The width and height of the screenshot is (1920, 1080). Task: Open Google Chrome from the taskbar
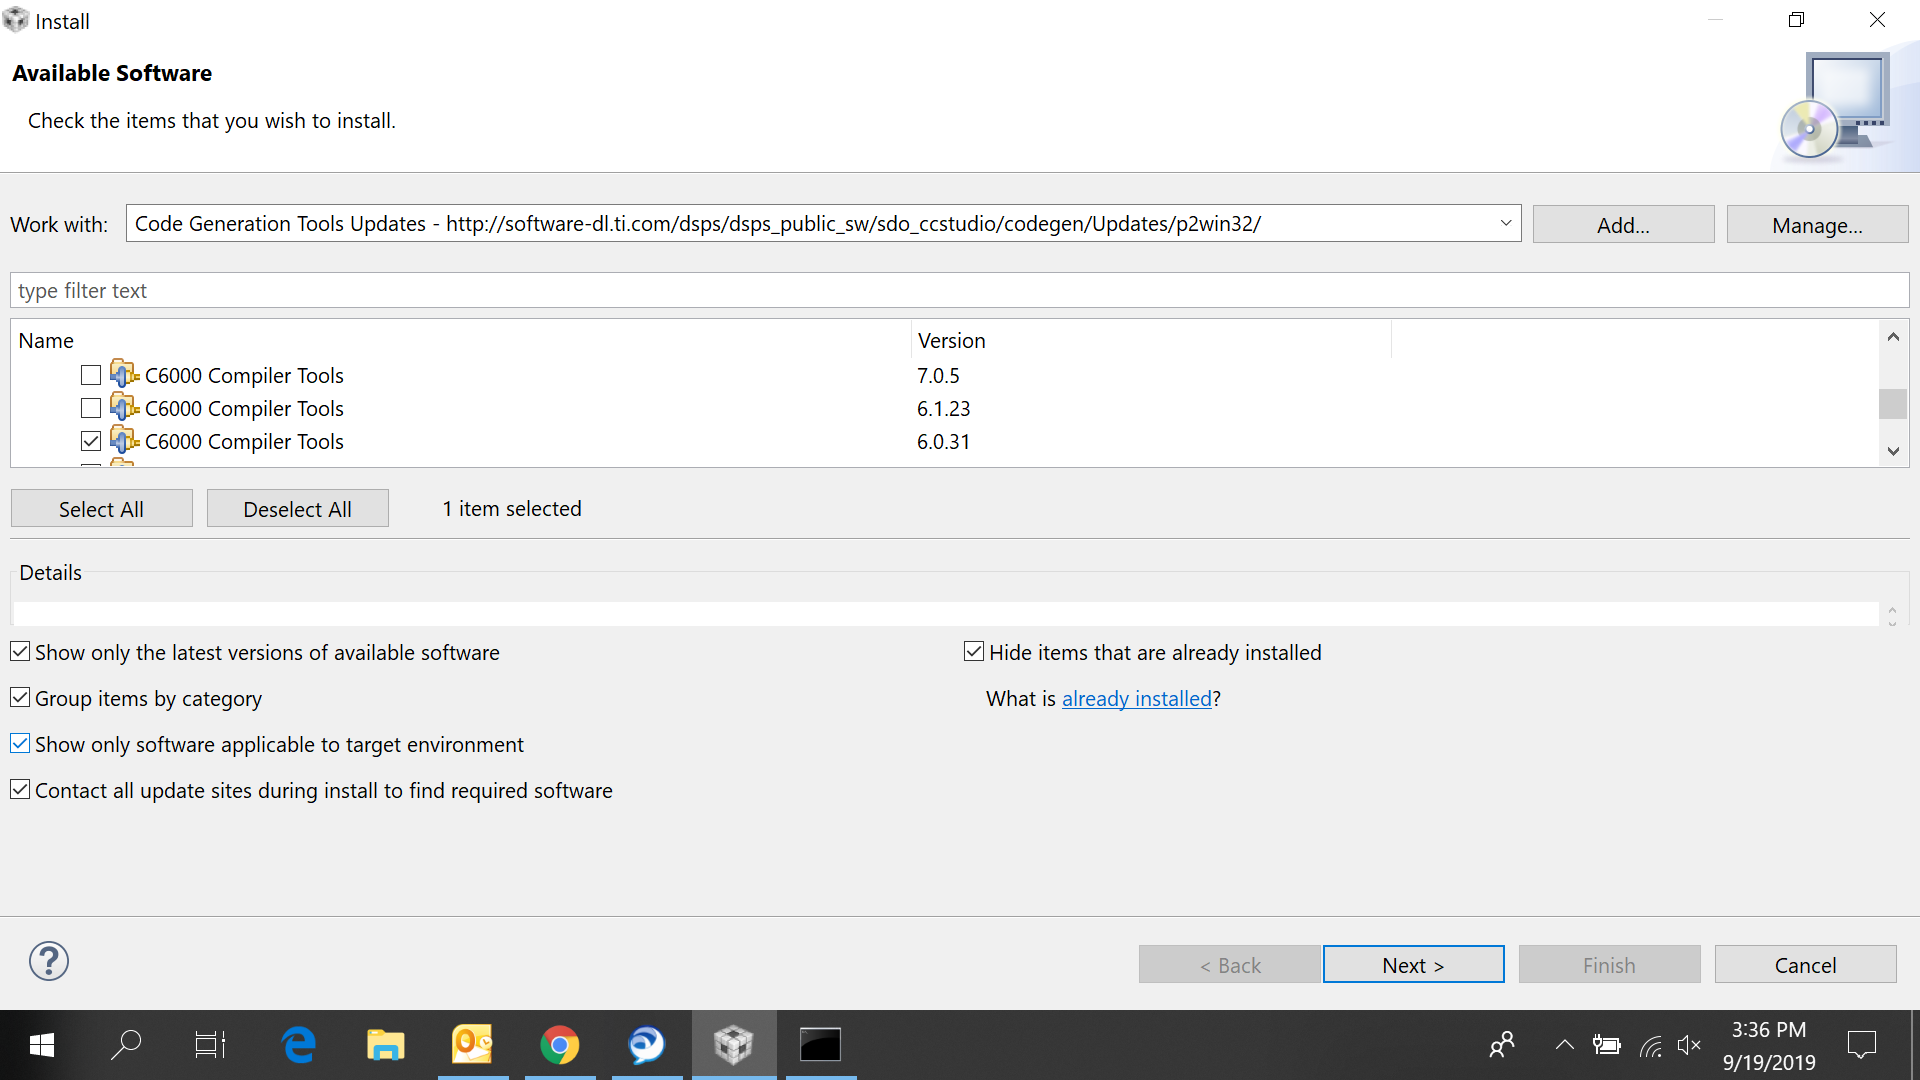[559, 1046]
